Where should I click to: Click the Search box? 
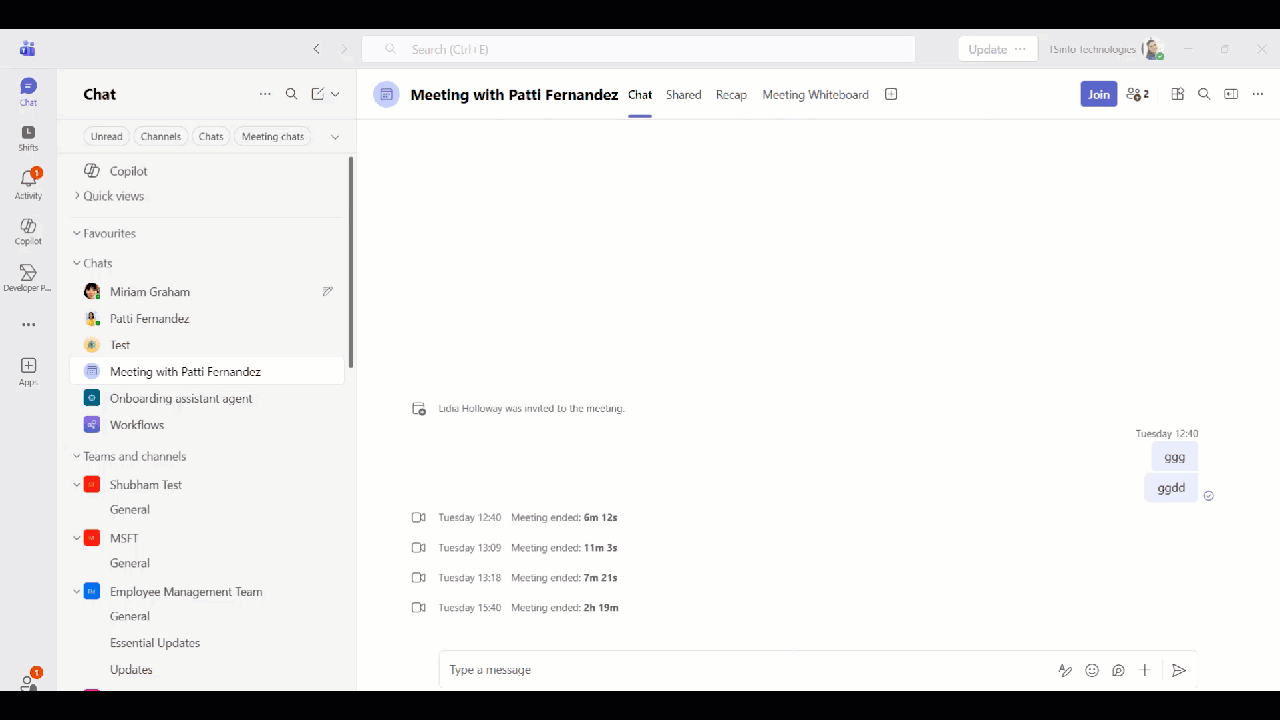638,49
